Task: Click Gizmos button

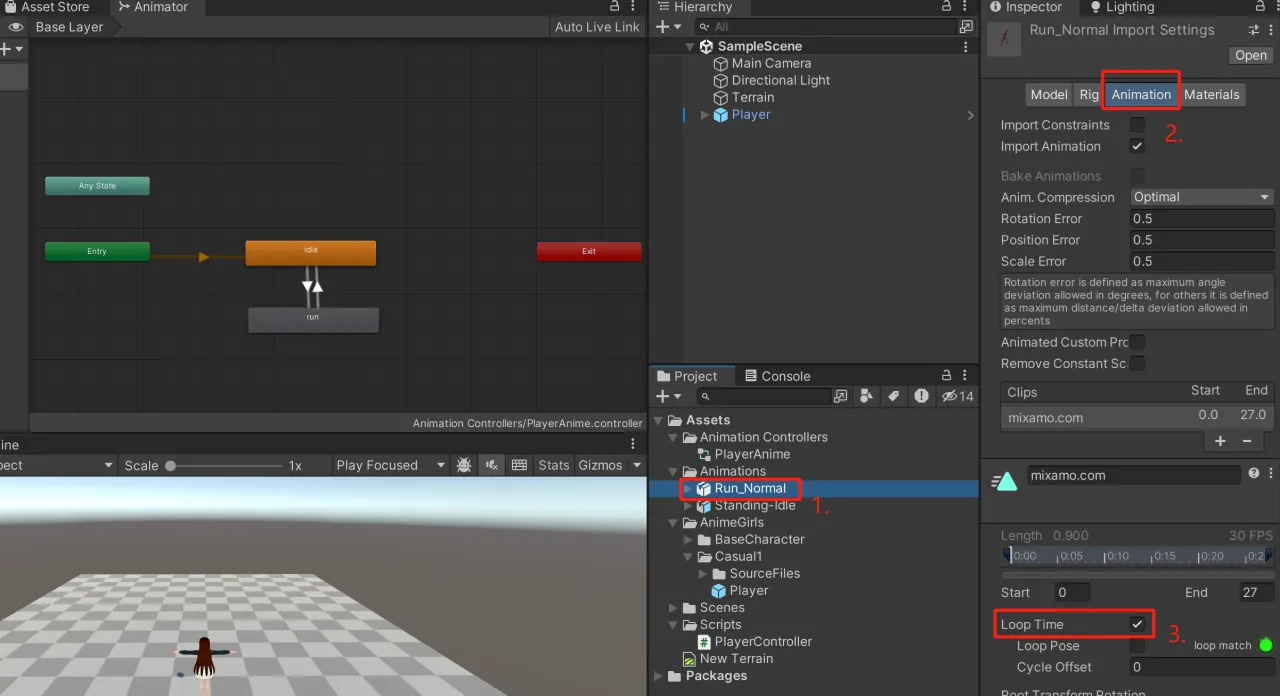Action: coord(600,465)
